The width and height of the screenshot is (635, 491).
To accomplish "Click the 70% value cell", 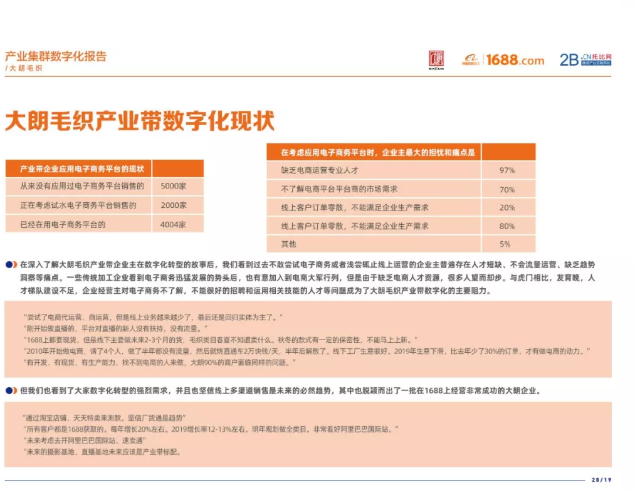I will coord(506,189).
